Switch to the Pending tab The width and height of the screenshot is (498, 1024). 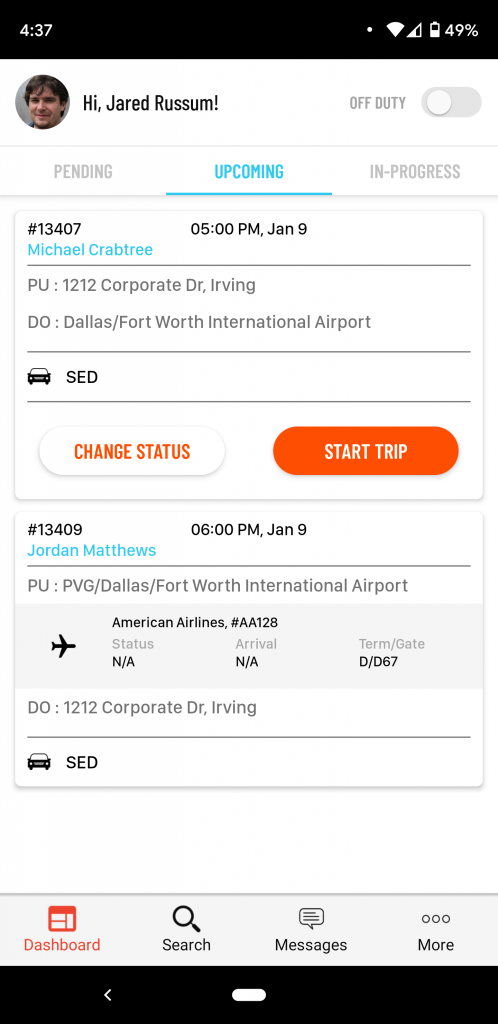[x=83, y=171]
